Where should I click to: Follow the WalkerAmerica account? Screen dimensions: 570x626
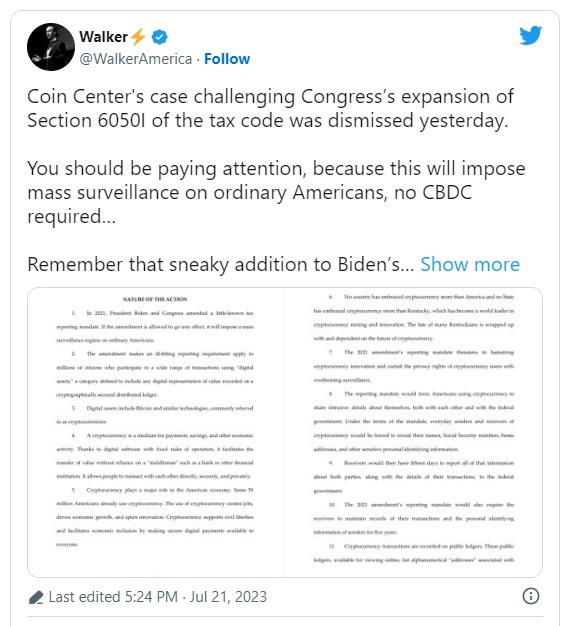[227, 59]
